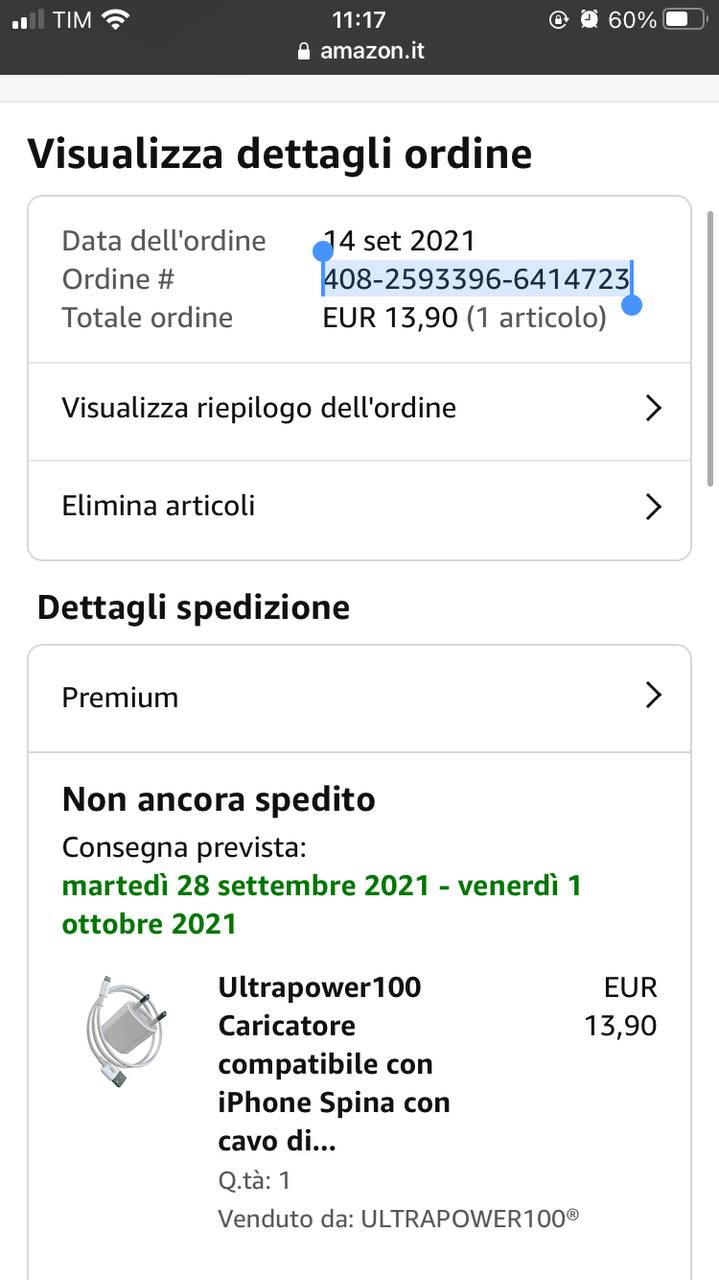Tap the page scrollbar on the right
This screenshot has width=719, height=1280.
(711, 398)
